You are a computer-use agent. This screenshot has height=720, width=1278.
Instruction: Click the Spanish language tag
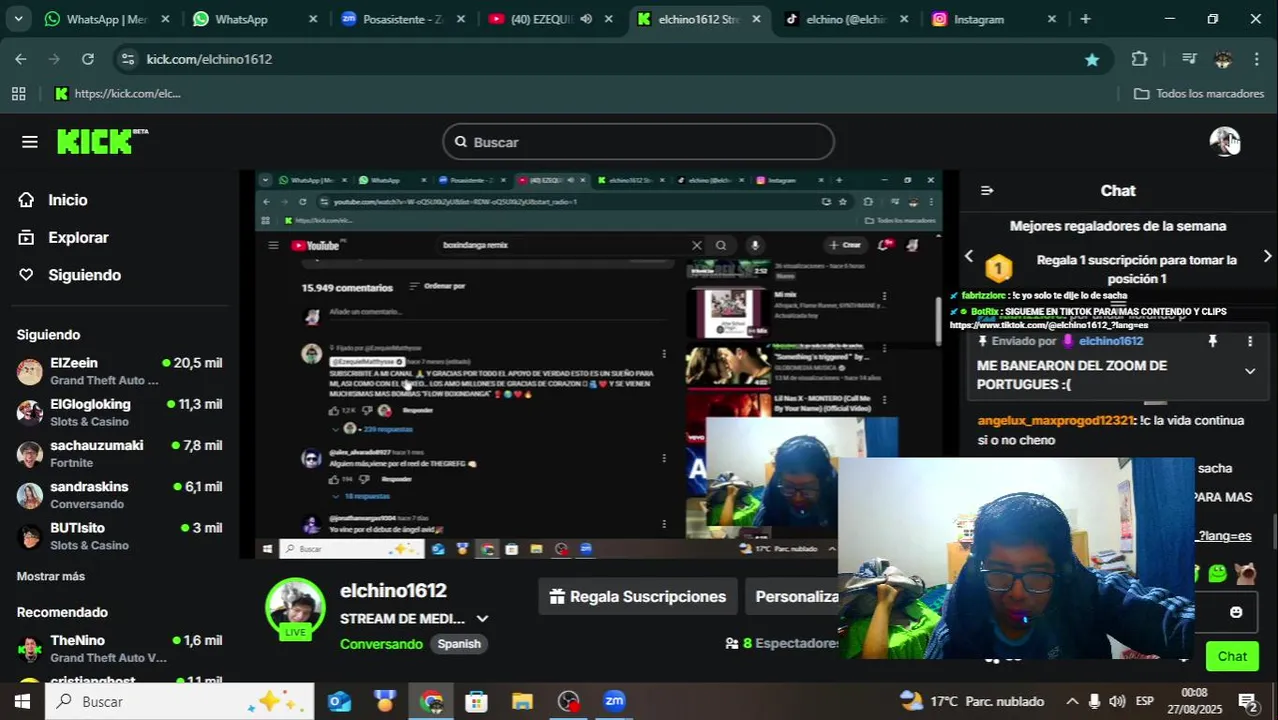[x=459, y=644]
